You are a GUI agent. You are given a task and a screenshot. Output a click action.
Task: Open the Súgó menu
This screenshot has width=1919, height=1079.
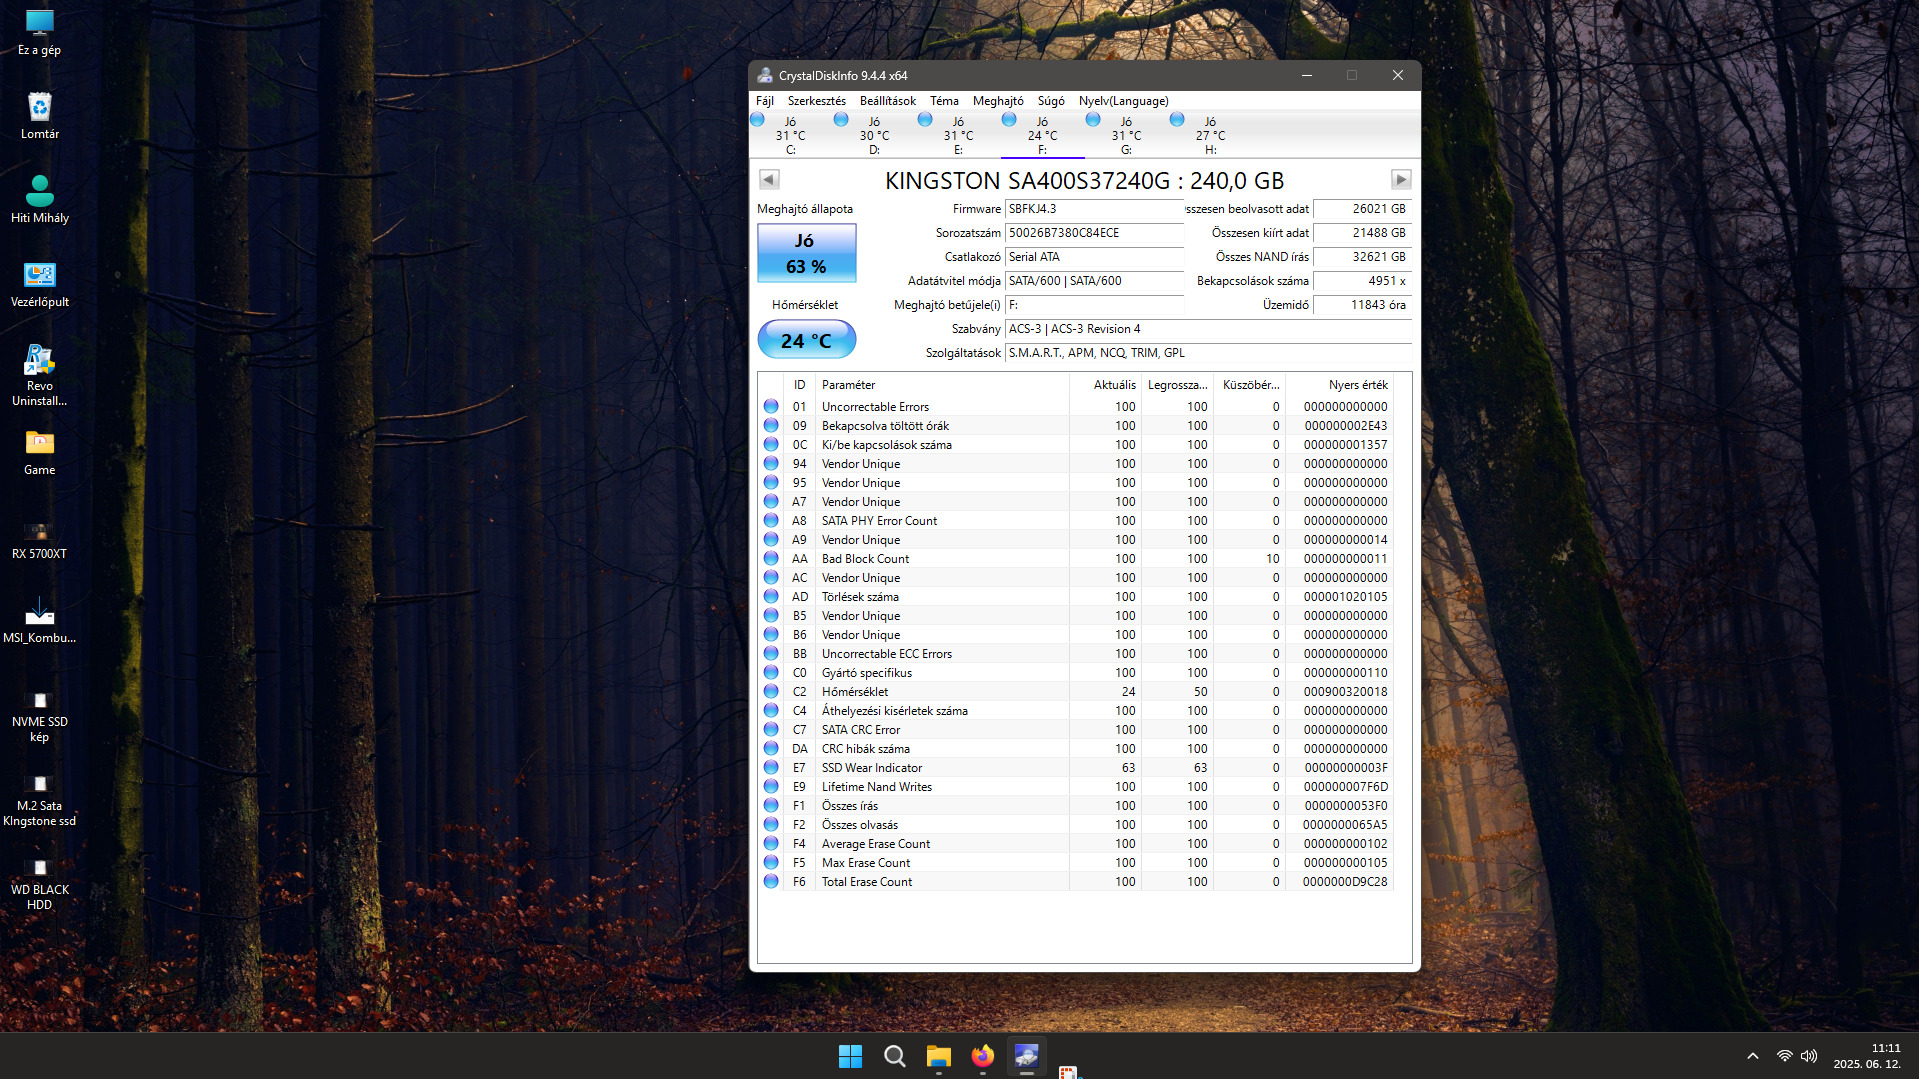point(1051,101)
